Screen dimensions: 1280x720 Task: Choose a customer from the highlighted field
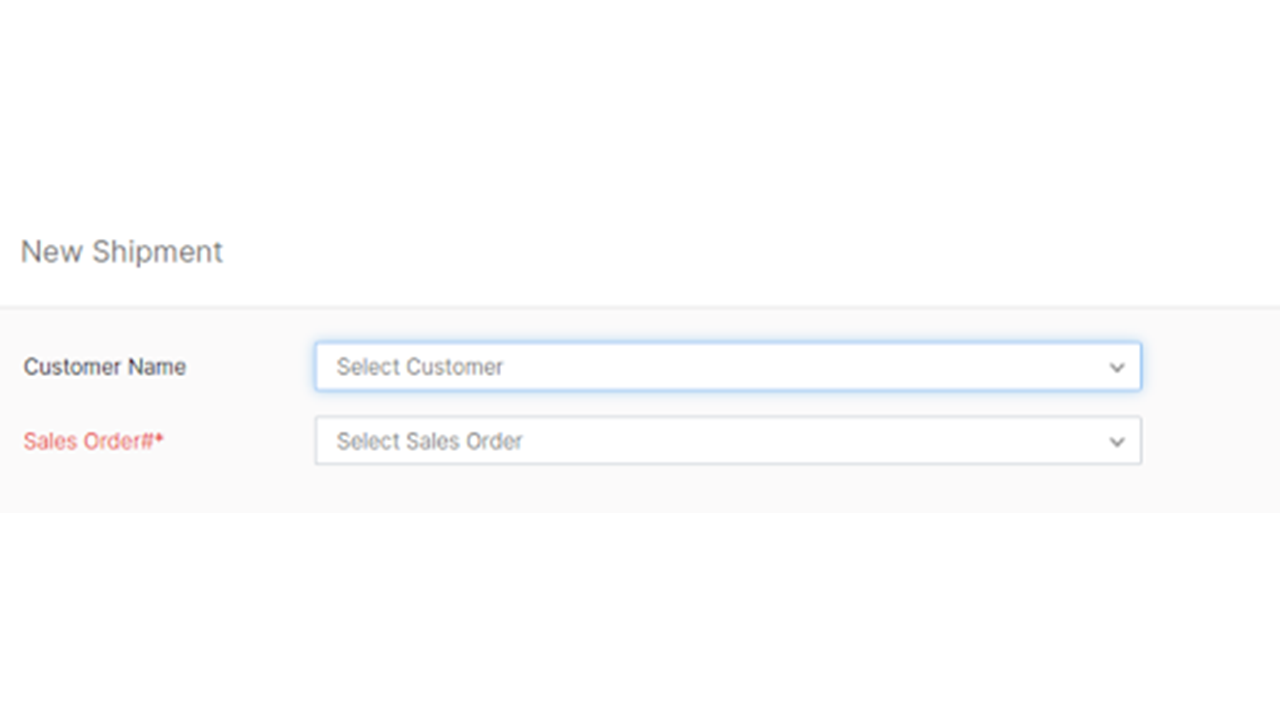[727, 367]
